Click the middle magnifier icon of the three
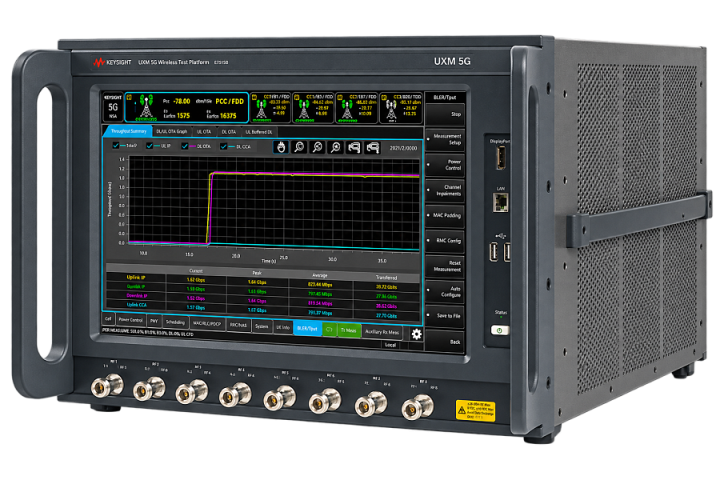The width and height of the screenshot is (720, 480). [x=317, y=147]
